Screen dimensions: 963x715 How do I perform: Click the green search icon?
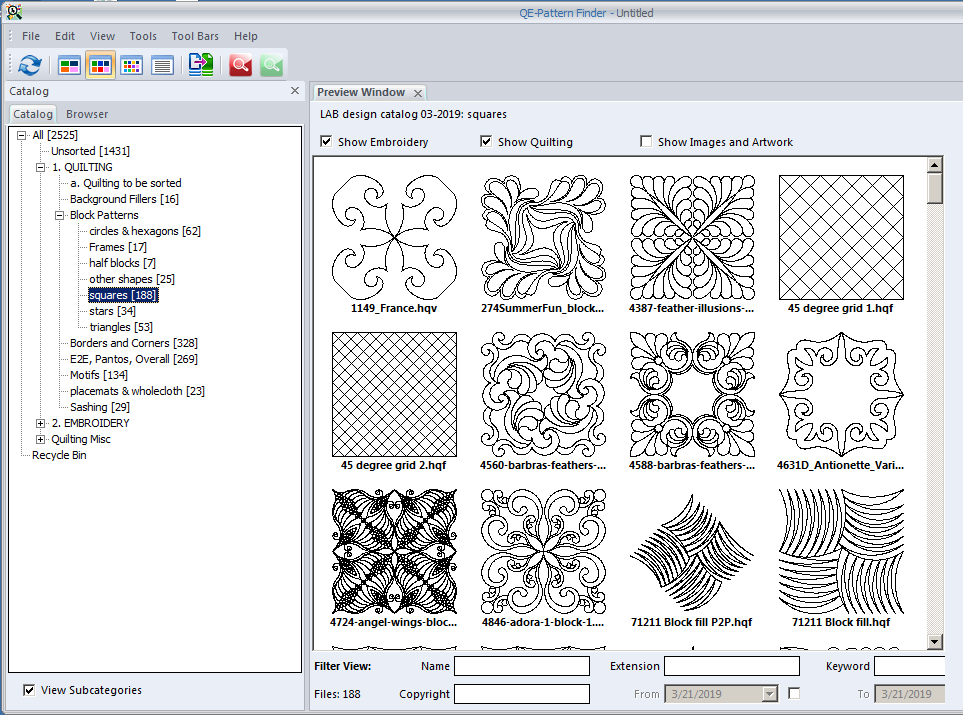point(271,65)
